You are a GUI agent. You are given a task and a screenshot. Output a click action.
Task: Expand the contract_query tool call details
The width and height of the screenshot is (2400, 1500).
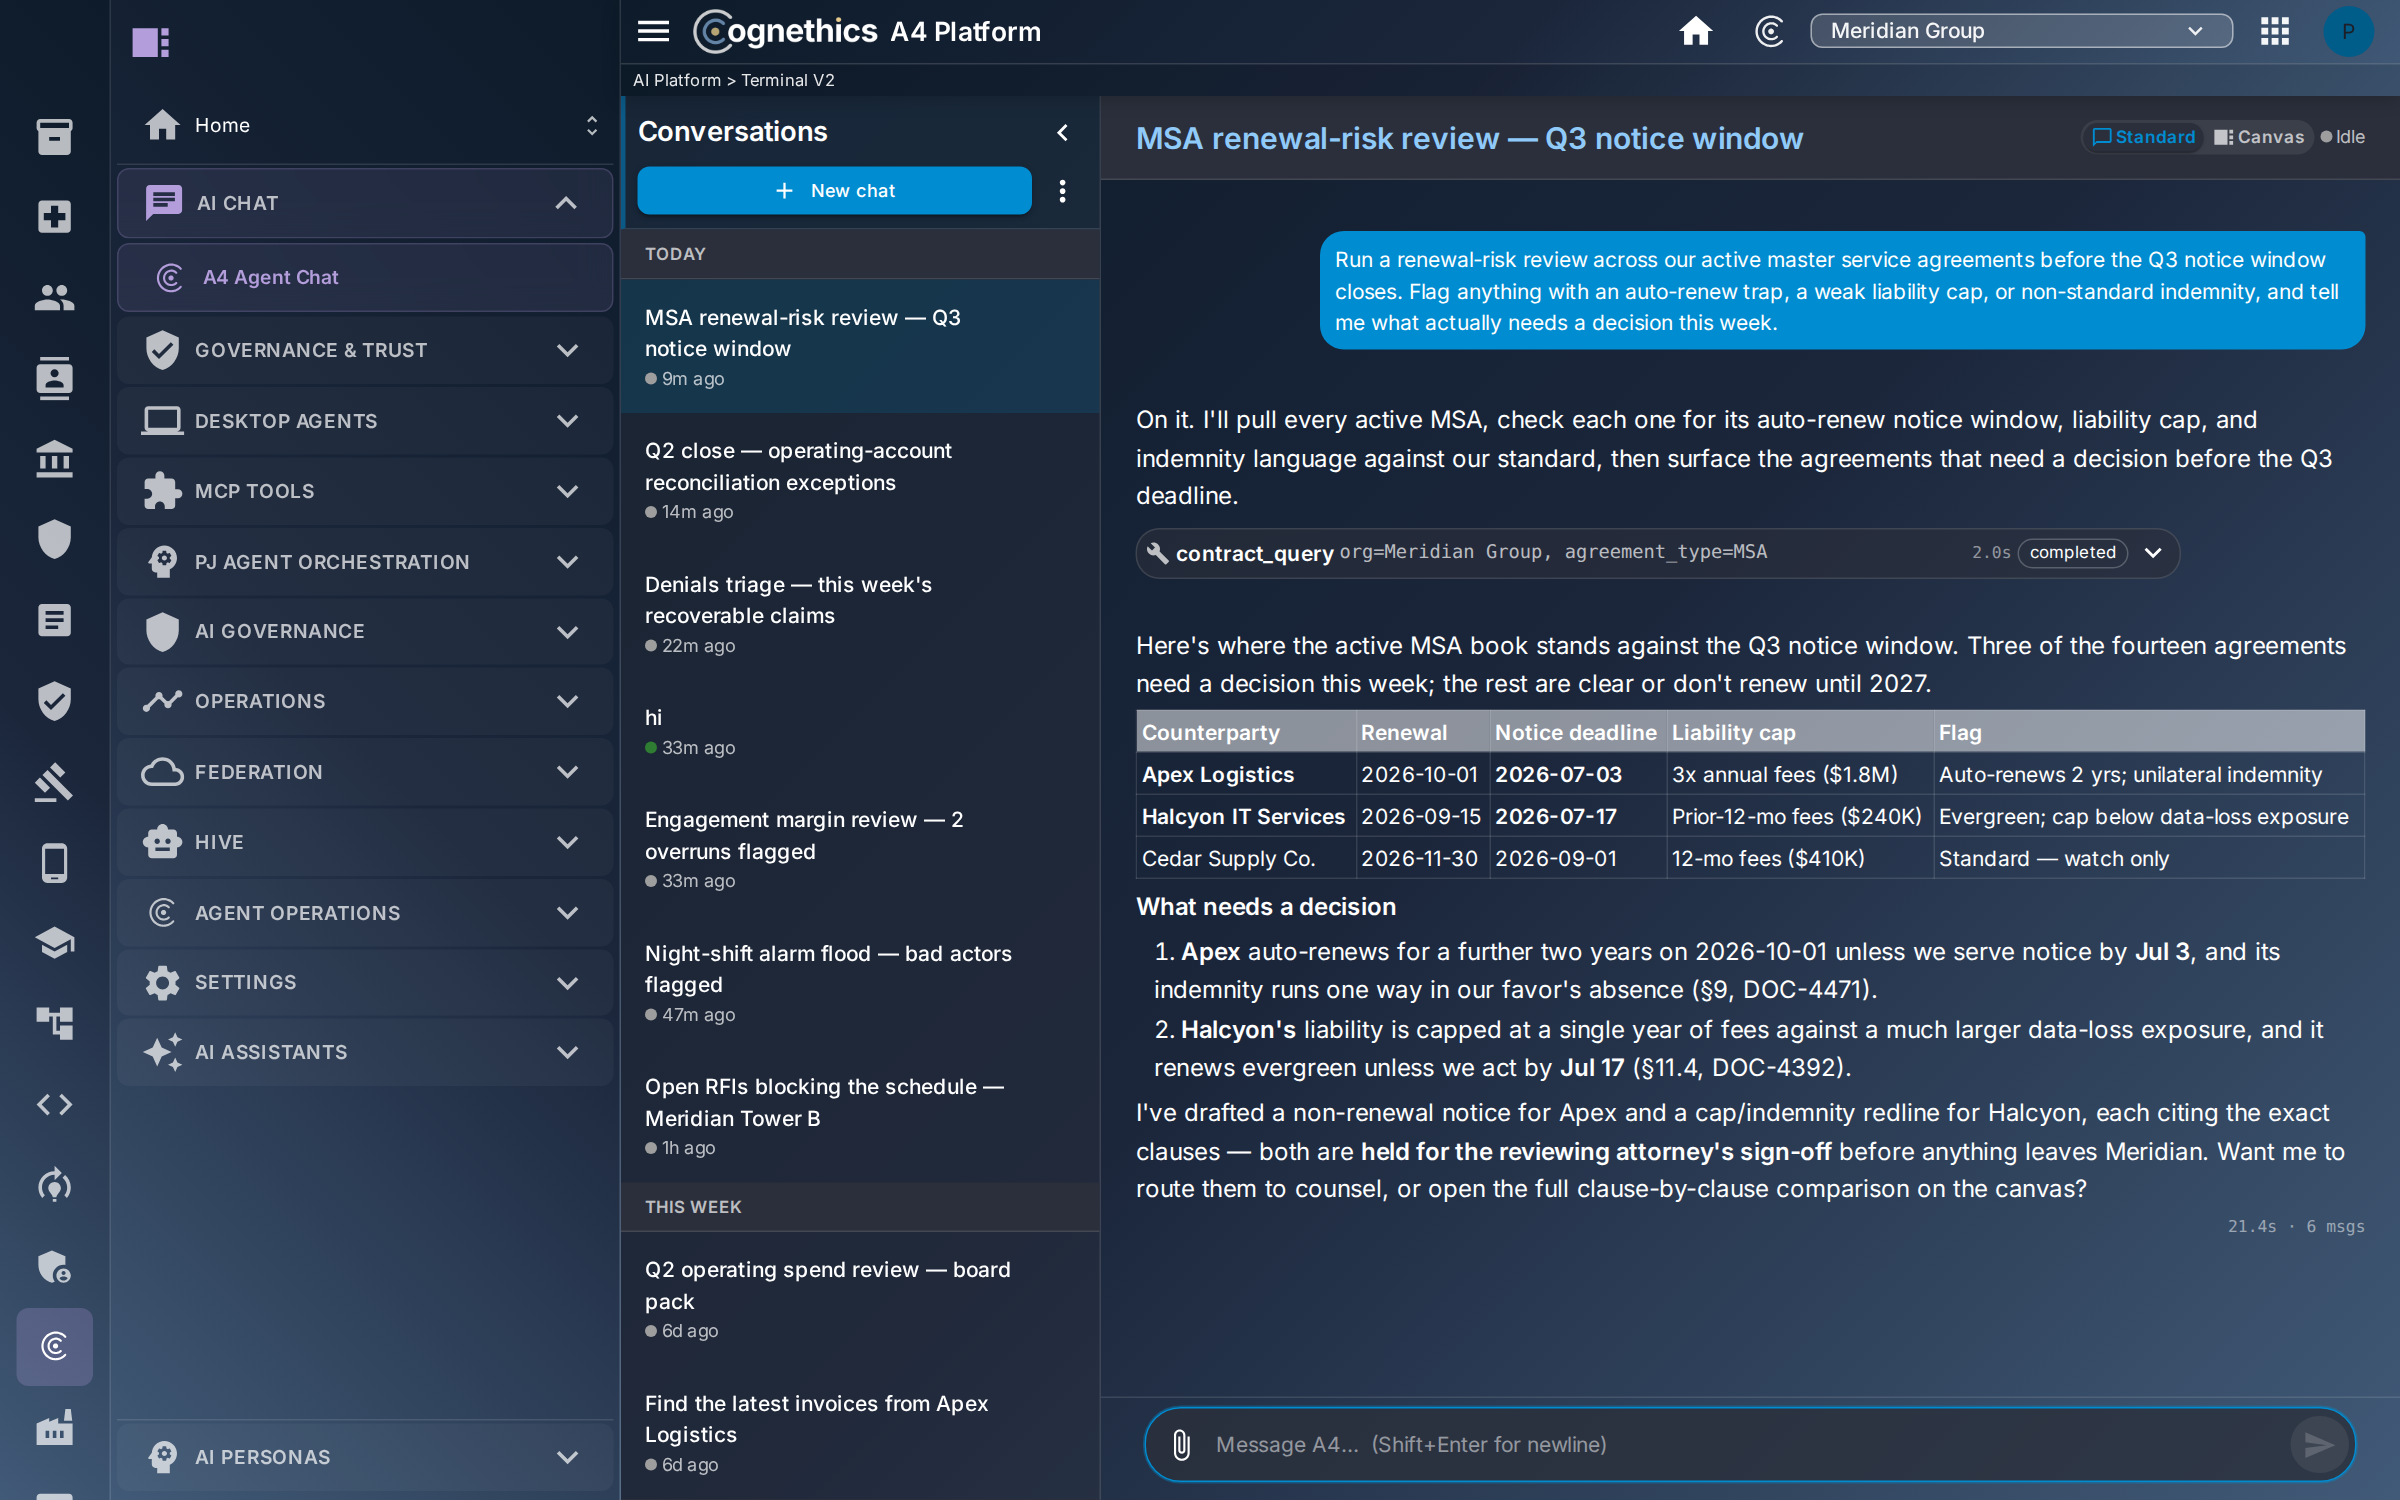tap(2153, 553)
